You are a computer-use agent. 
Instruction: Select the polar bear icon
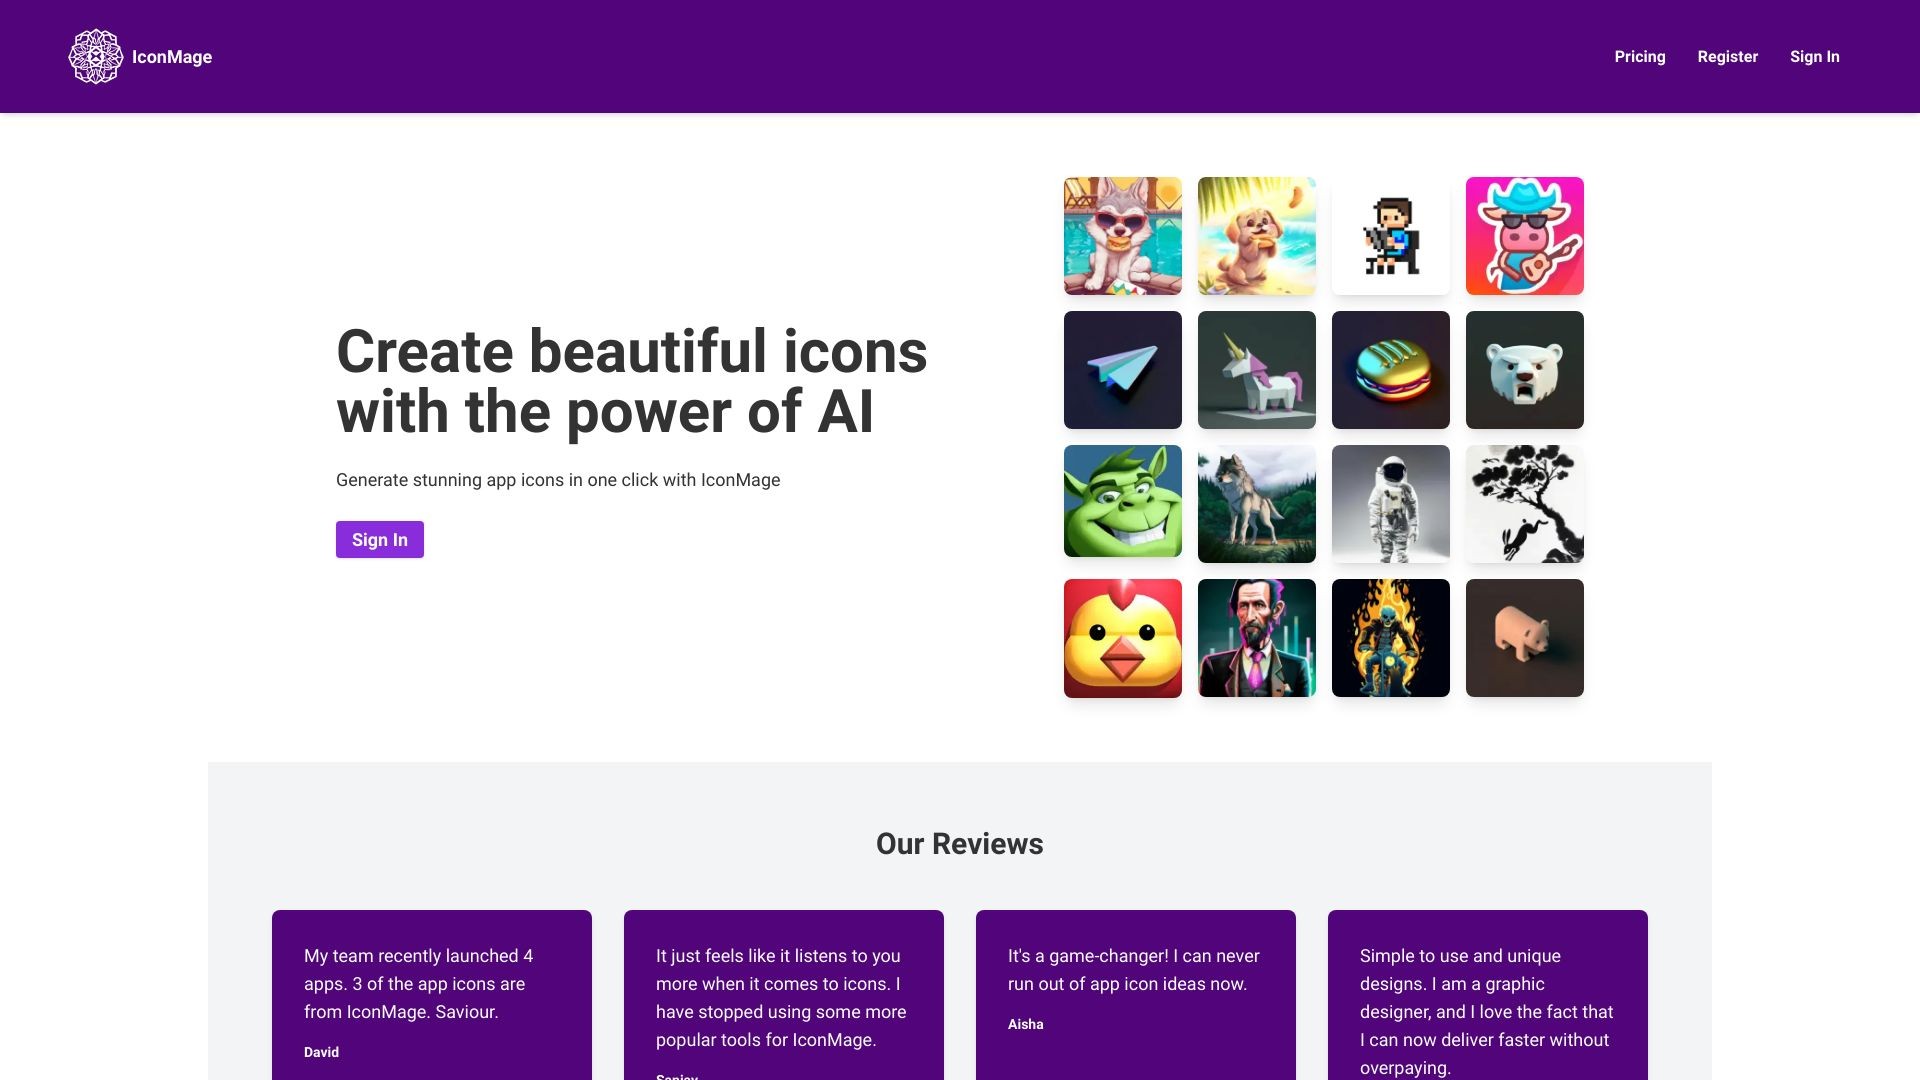click(1524, 370)
